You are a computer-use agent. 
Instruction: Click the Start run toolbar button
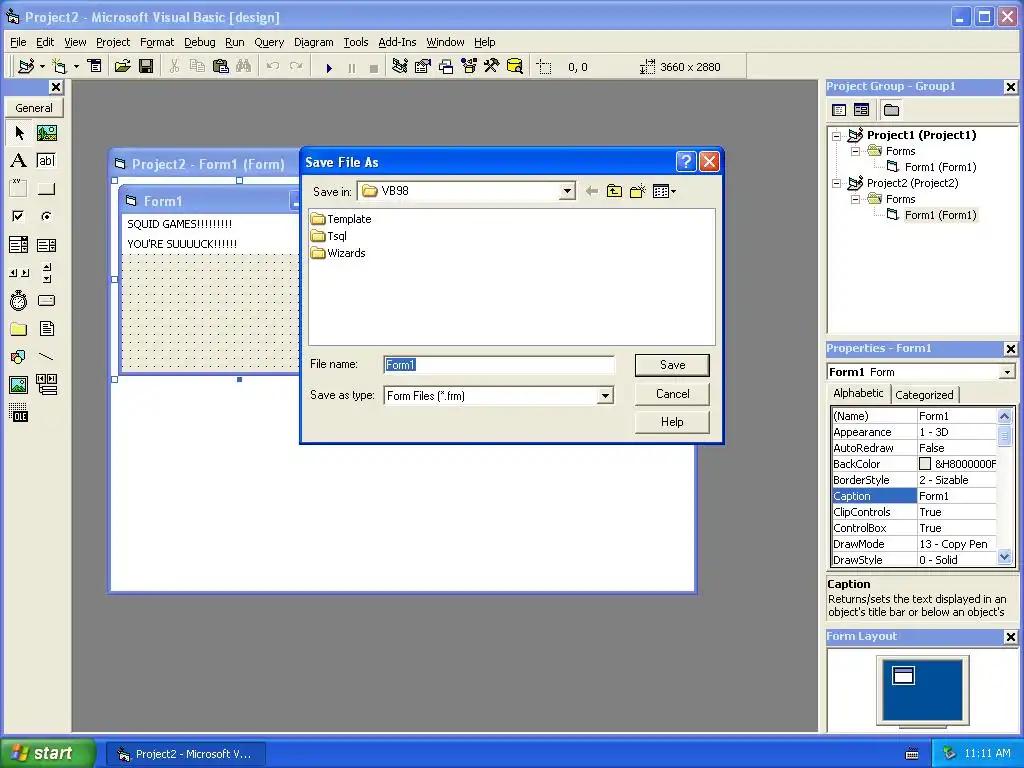329,67
